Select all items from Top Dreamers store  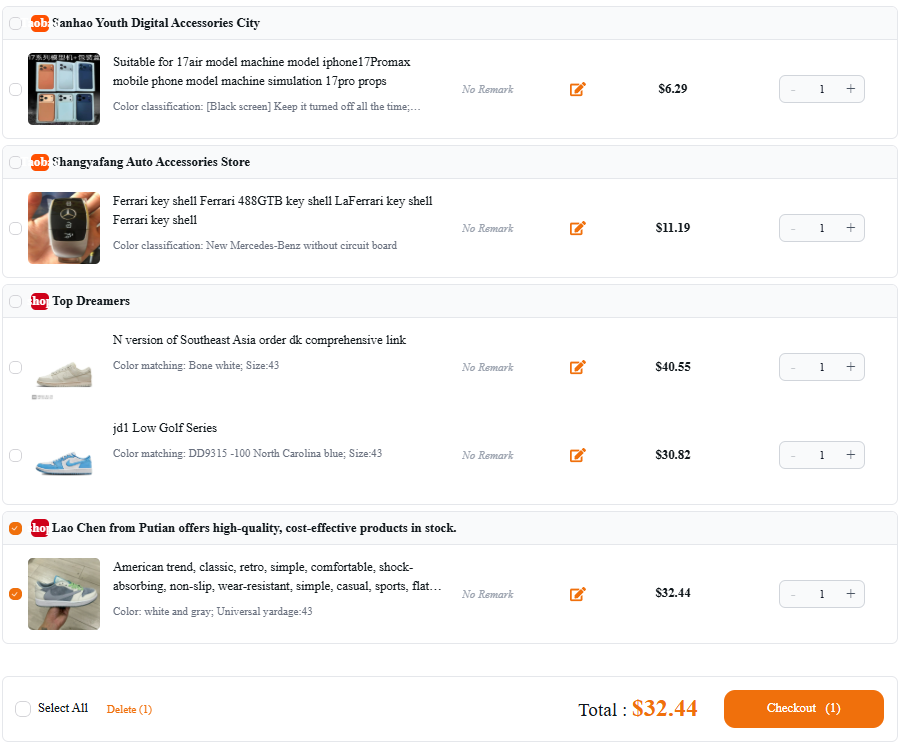(x=16, y=301)
